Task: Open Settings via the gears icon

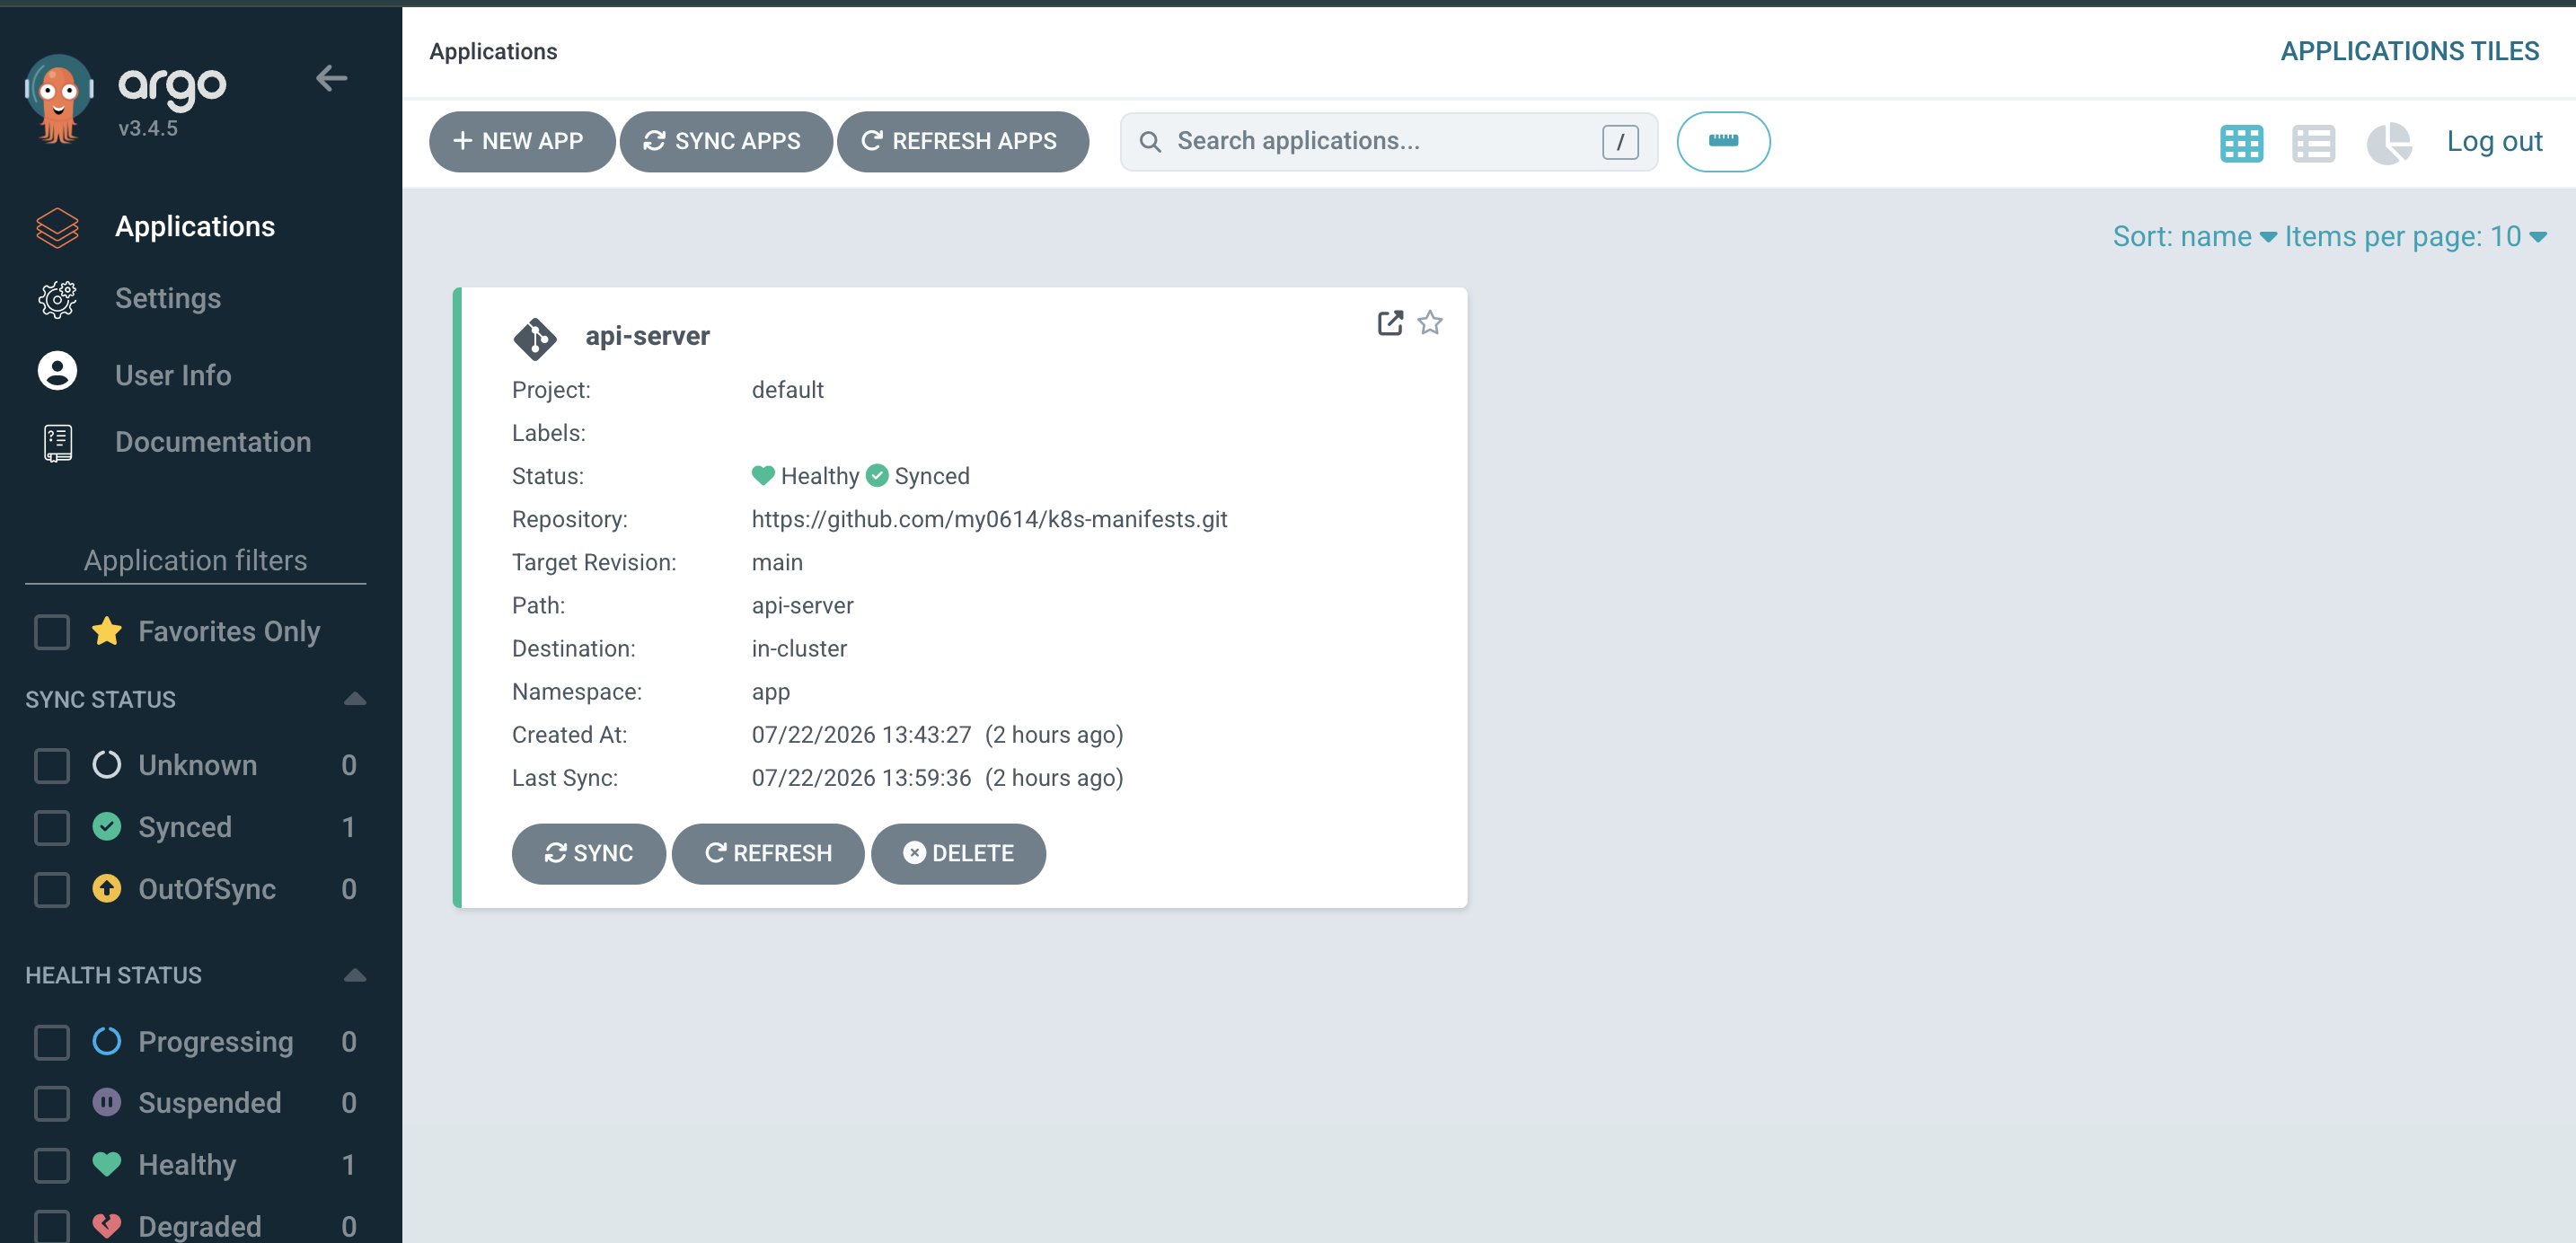Action: [57, 299]
